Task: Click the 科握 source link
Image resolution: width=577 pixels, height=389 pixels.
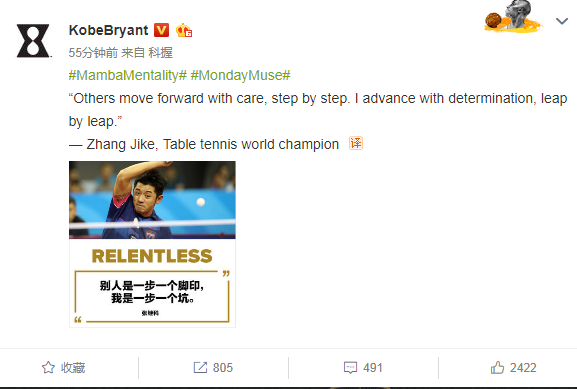Action: pyautogui.click(x=160, y=53)
